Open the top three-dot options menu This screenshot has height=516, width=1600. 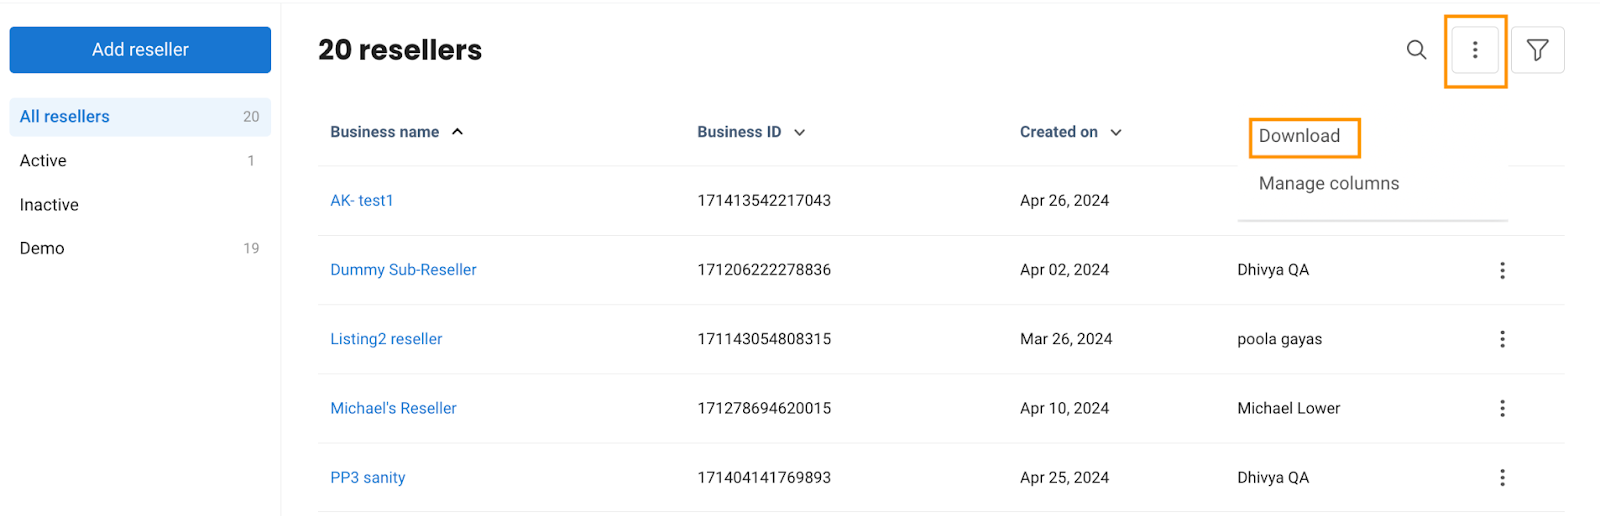click(x=1475, y=49)
